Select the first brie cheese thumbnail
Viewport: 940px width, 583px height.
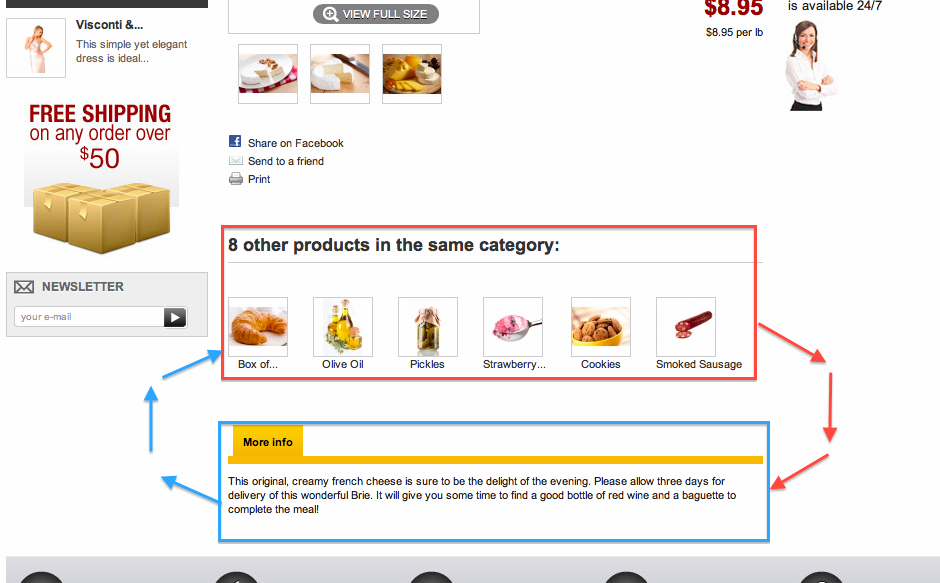[268, 74]
